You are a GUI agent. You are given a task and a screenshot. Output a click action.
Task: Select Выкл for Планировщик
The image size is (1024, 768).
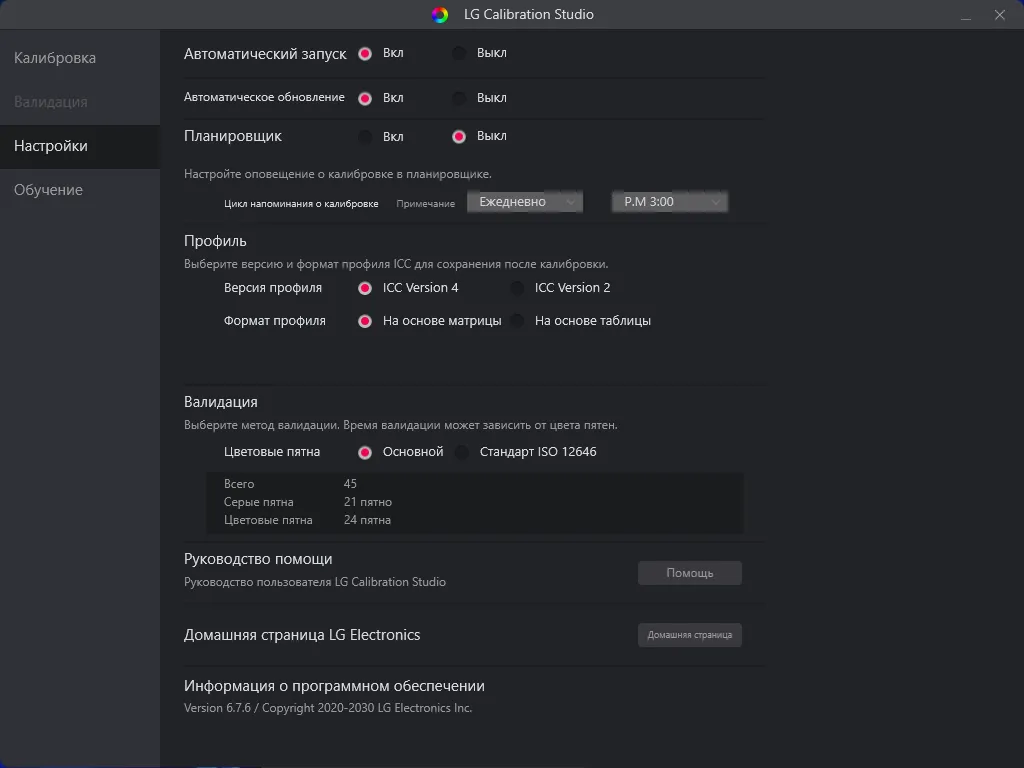click(x=459, y=136)
